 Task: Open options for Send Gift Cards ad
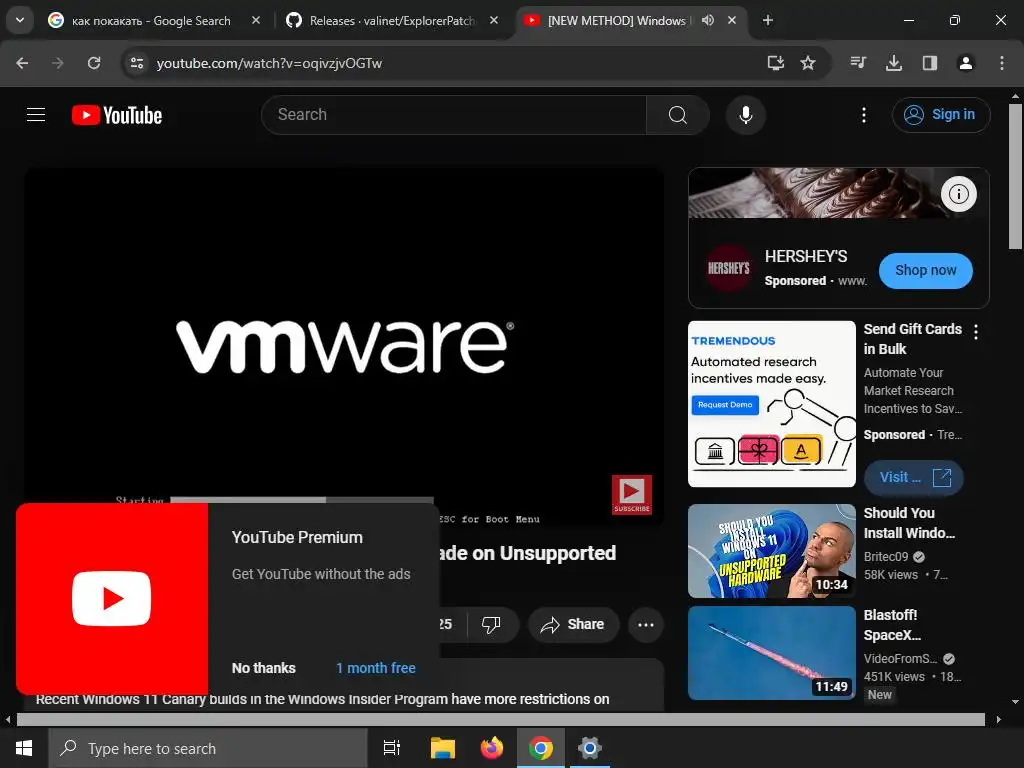[976, 332]
